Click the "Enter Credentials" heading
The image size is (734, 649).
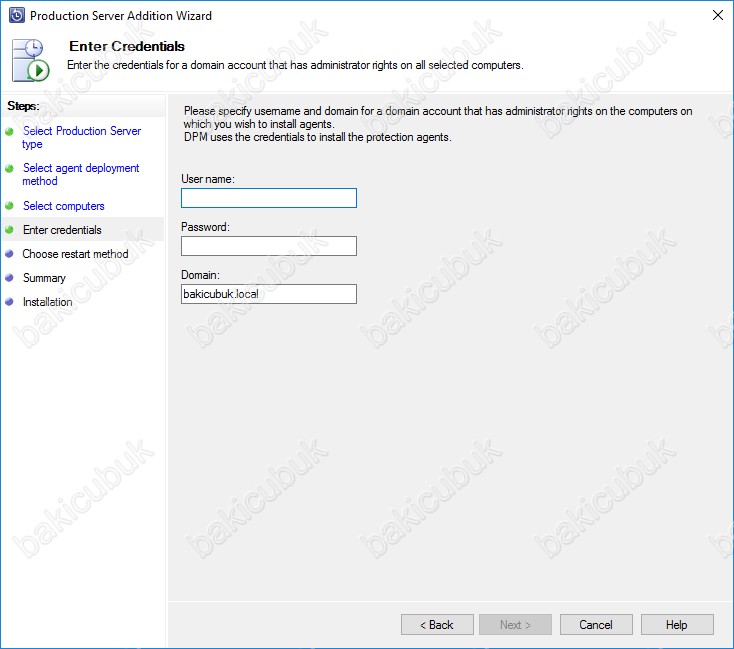127,46
